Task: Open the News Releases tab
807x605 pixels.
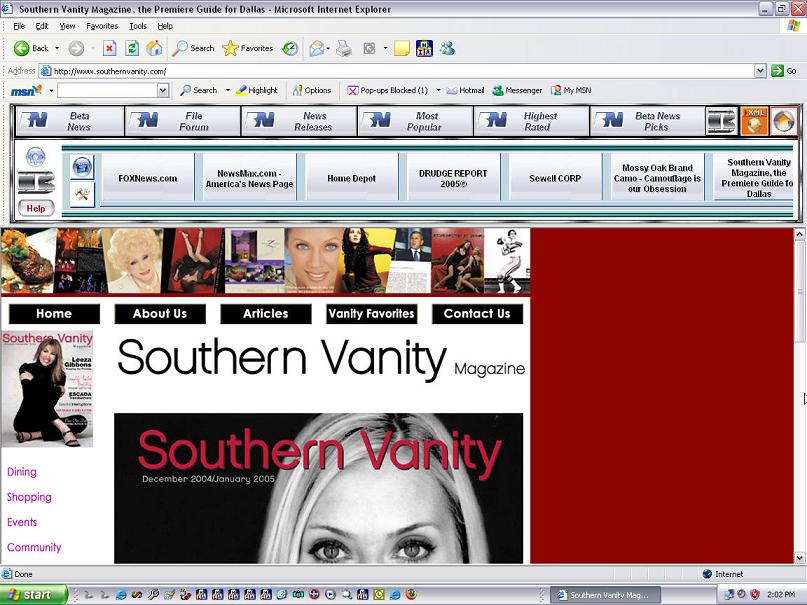Action: pyautogui.click(x=299, y=121)
